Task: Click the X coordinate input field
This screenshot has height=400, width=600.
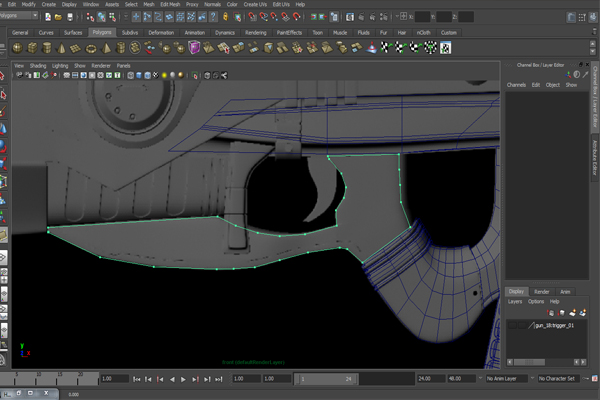Action: (x=422, y=17)
